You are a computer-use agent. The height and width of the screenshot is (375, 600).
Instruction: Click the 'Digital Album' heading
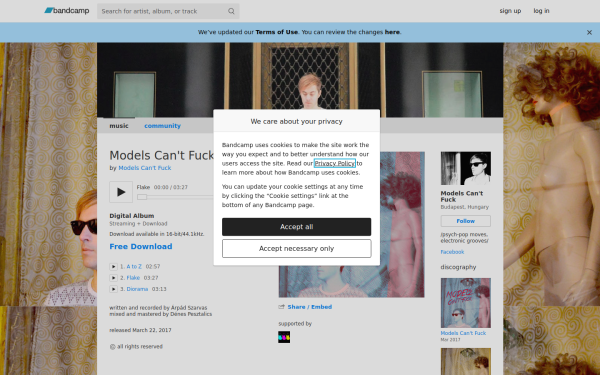(132, 216)
